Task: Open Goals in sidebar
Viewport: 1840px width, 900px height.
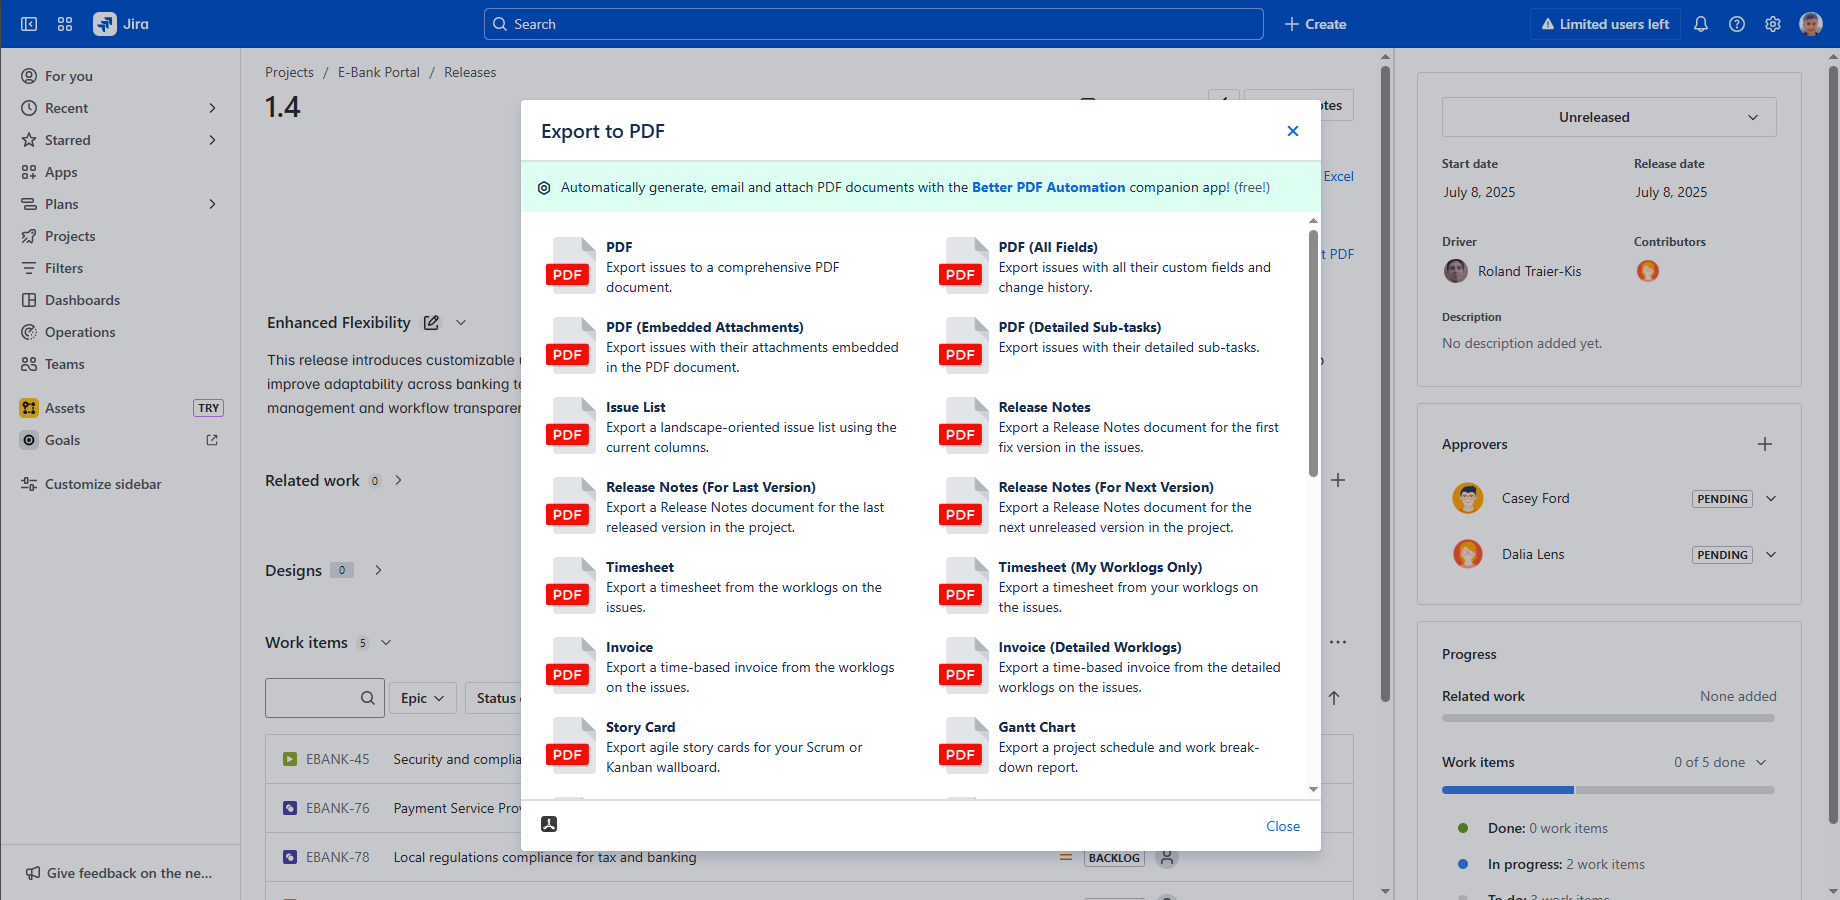Action: coord(120,440)
